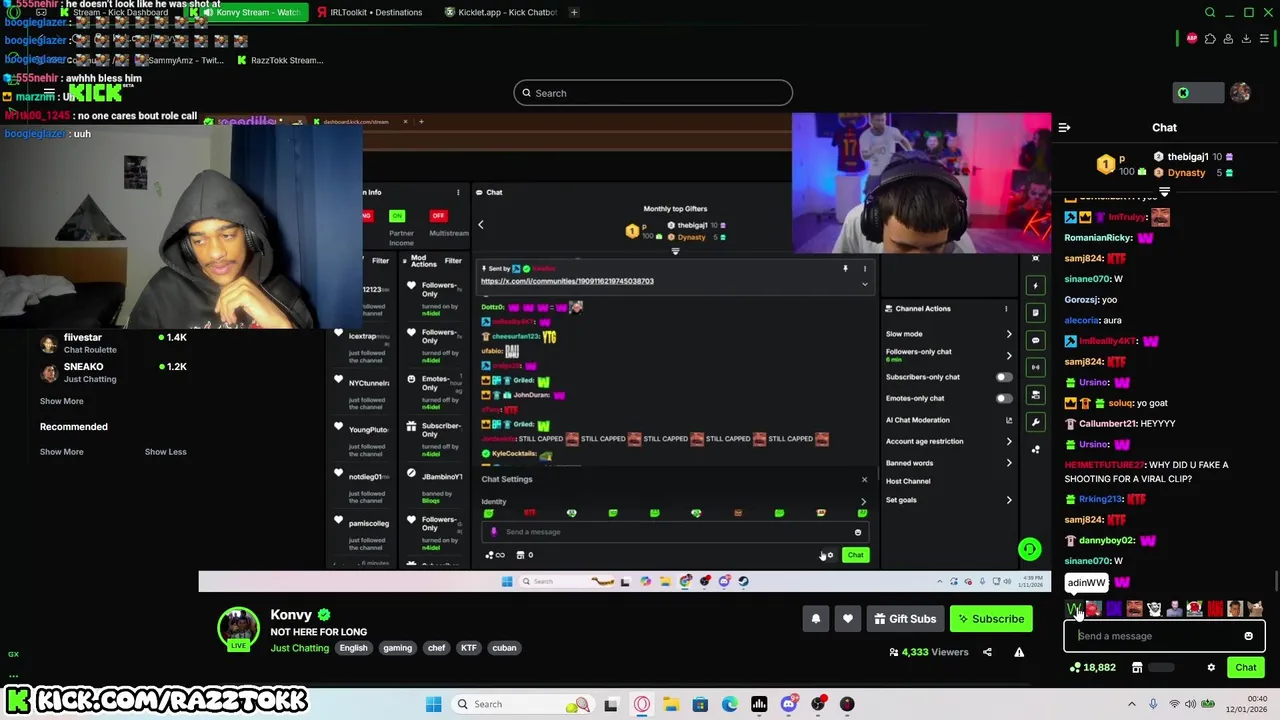Select the English tag
The image size is (1280, 720).
point(353,648)
